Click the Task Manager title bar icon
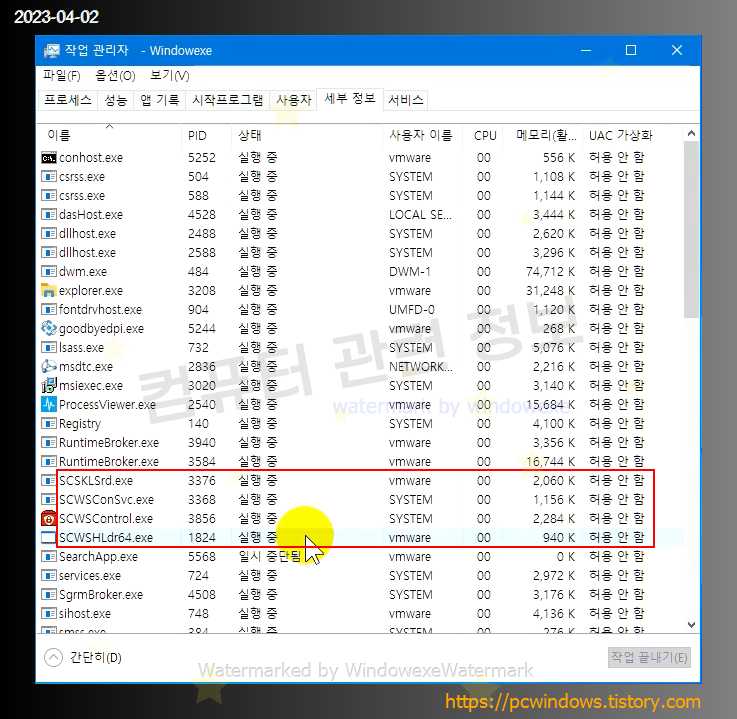 click(x=51, y=50)
